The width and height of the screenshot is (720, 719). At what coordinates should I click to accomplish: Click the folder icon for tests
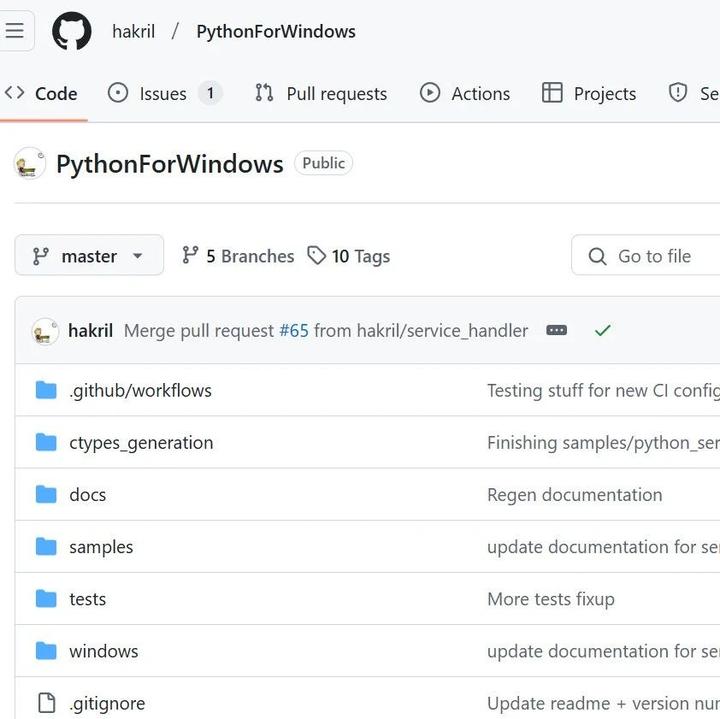[x=46, y=599]
